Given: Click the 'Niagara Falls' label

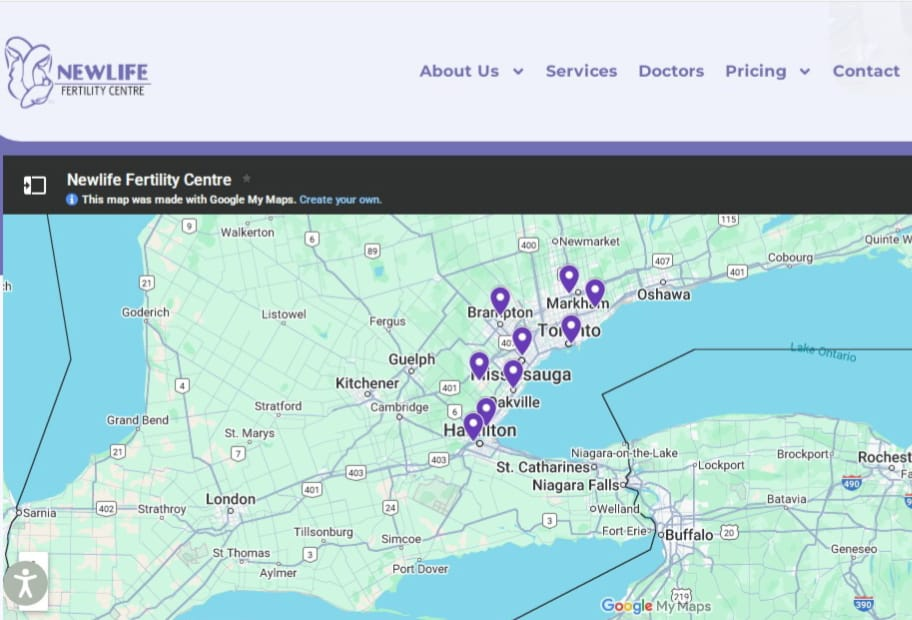Looking at the screenshot, I should tap(576, 485).
